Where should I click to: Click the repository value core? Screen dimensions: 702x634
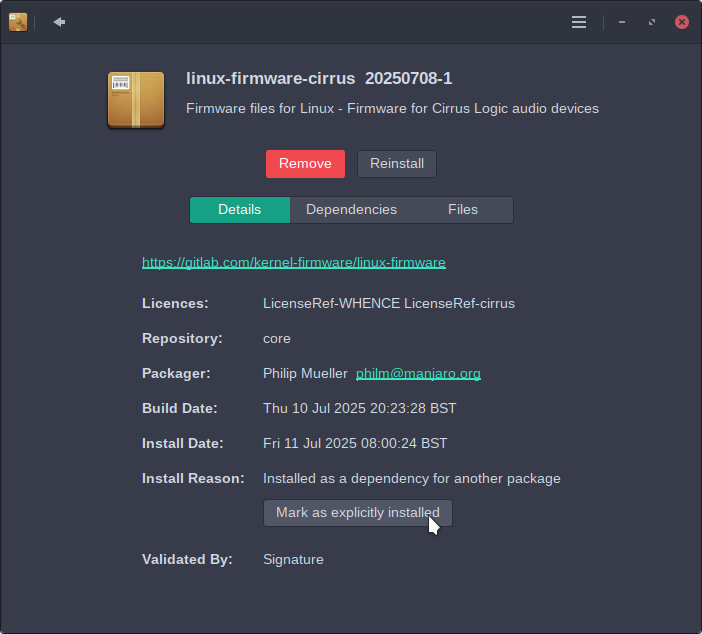(x=277, y=338)
